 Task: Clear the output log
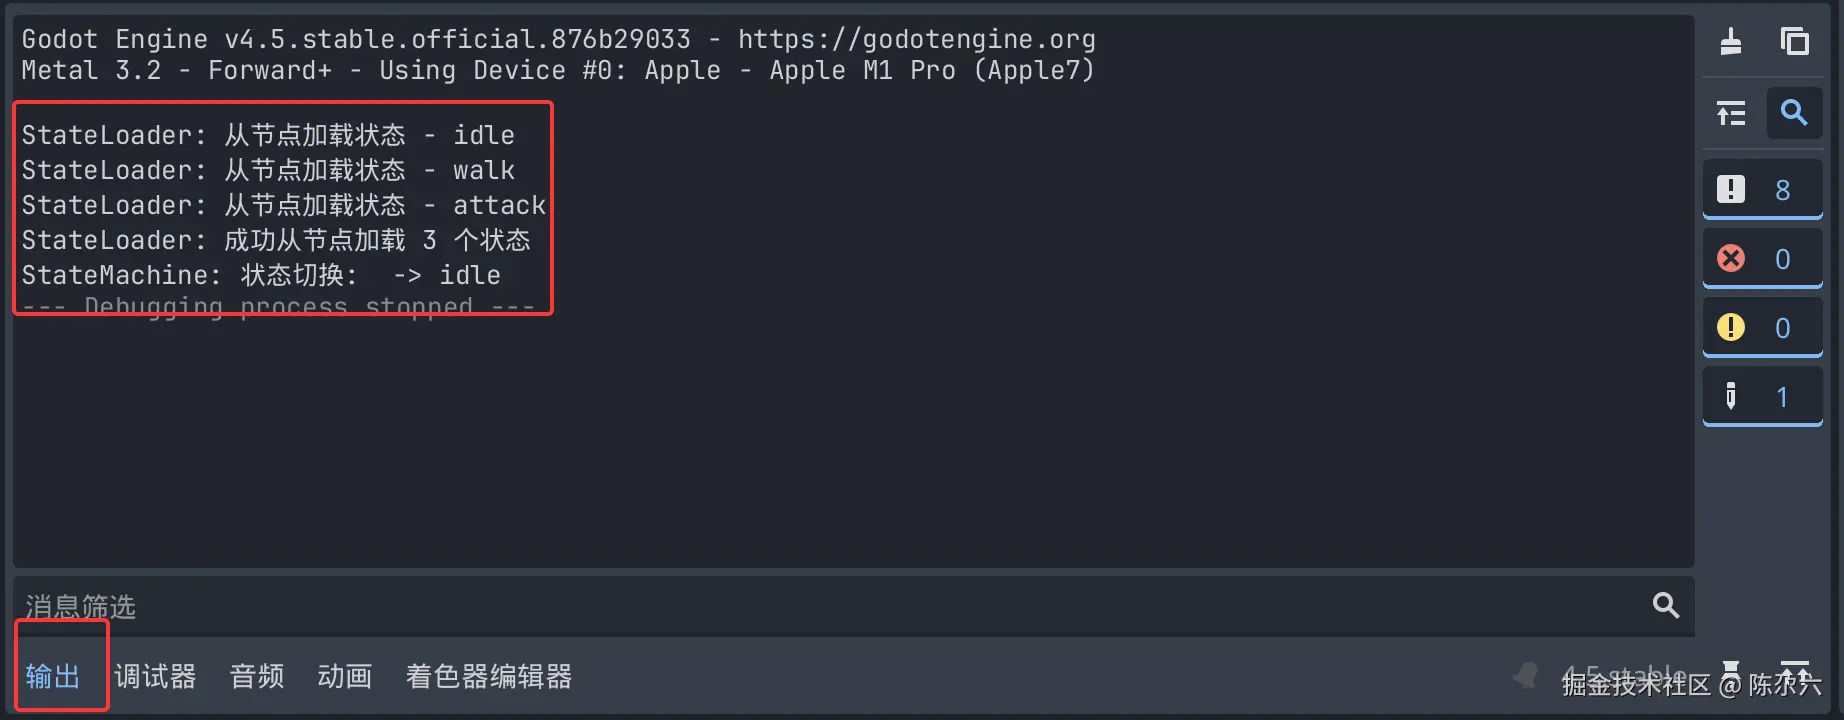click(1731, 40)
